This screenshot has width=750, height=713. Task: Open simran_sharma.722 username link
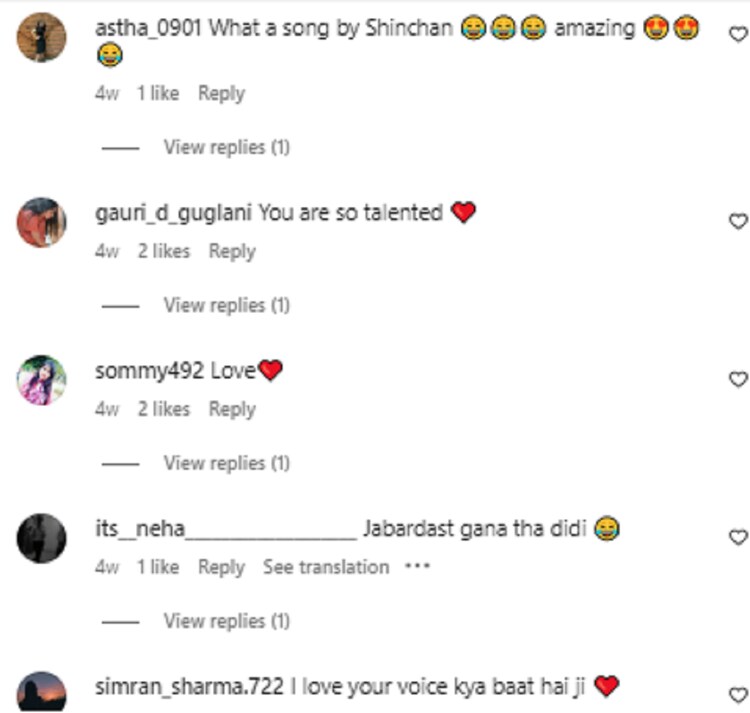tap(189, 687)
